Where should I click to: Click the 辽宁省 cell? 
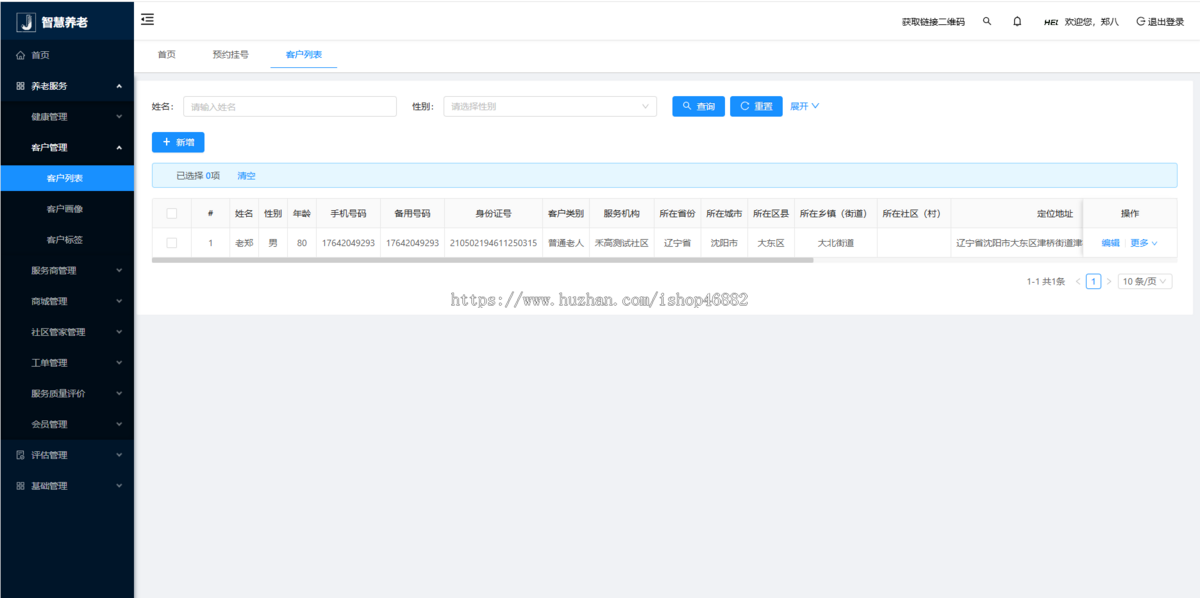point(677,243)
